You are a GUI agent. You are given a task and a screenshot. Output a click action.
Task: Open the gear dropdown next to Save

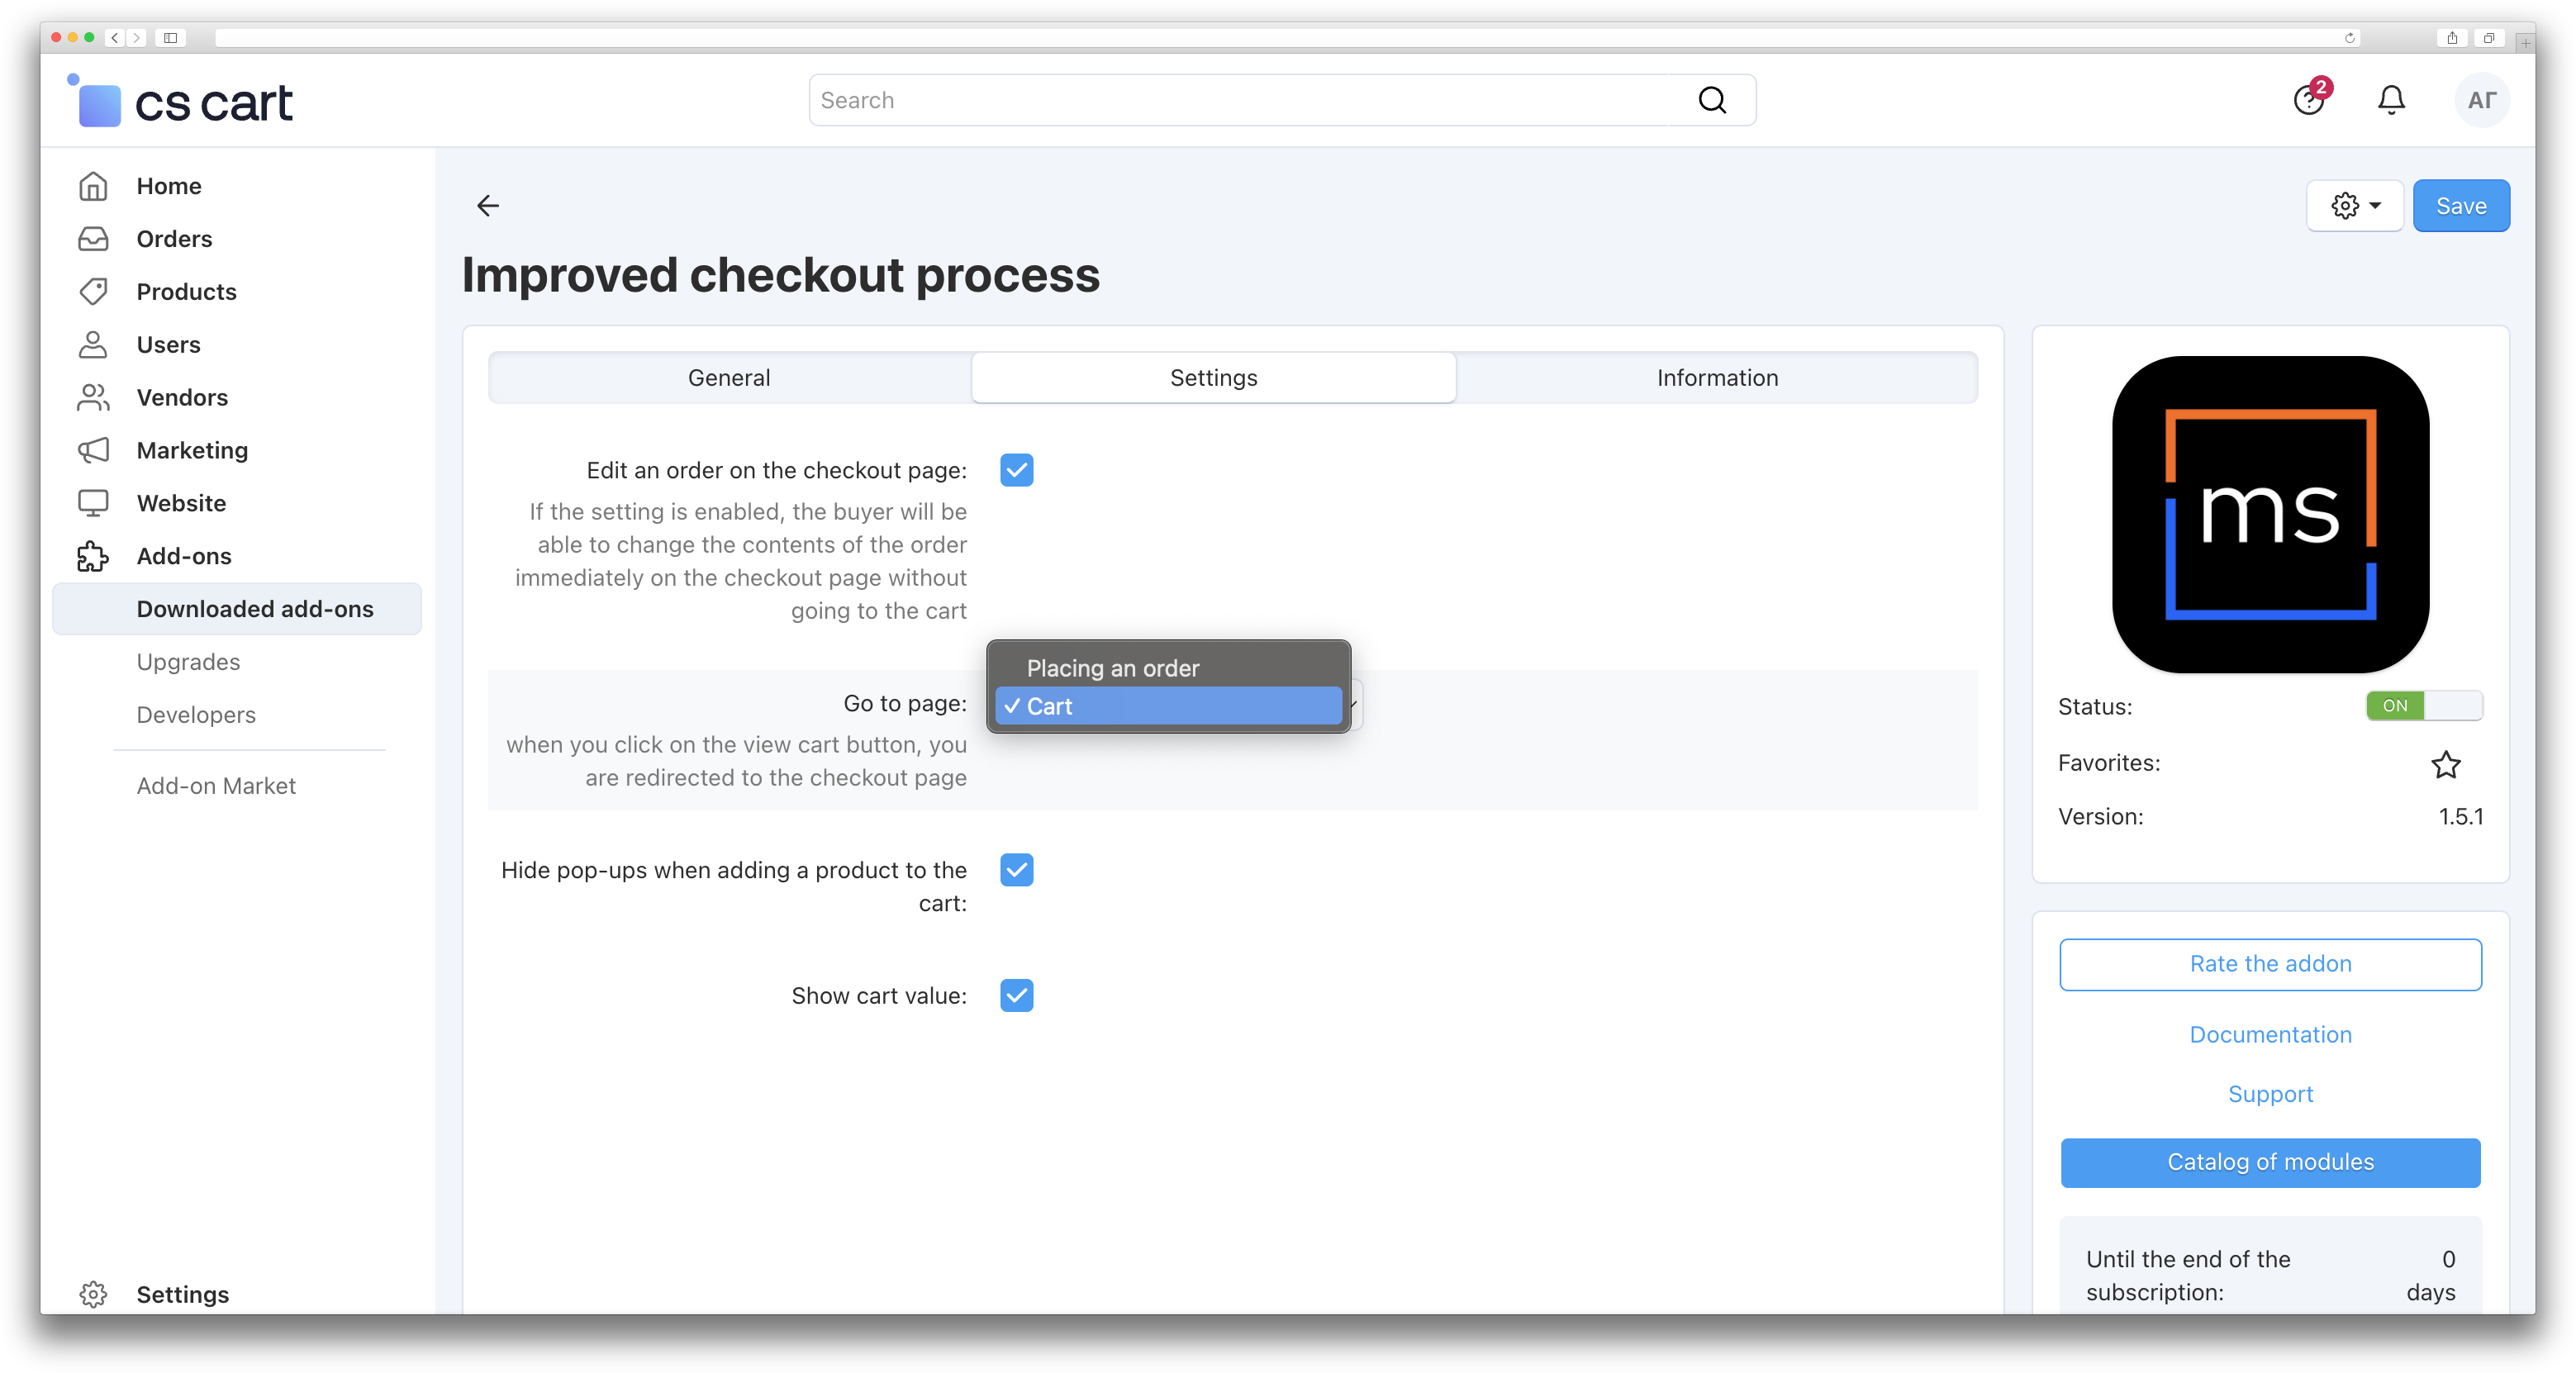[x=2354, y=206]
